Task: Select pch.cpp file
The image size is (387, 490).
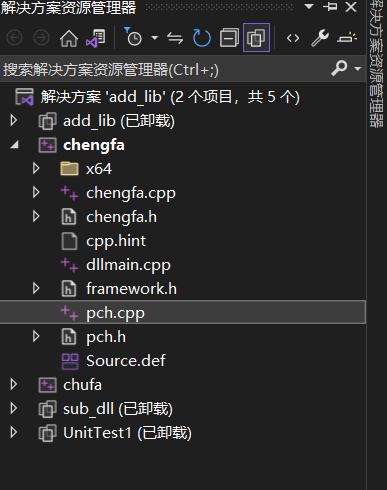Action: (x=115, y=314)
